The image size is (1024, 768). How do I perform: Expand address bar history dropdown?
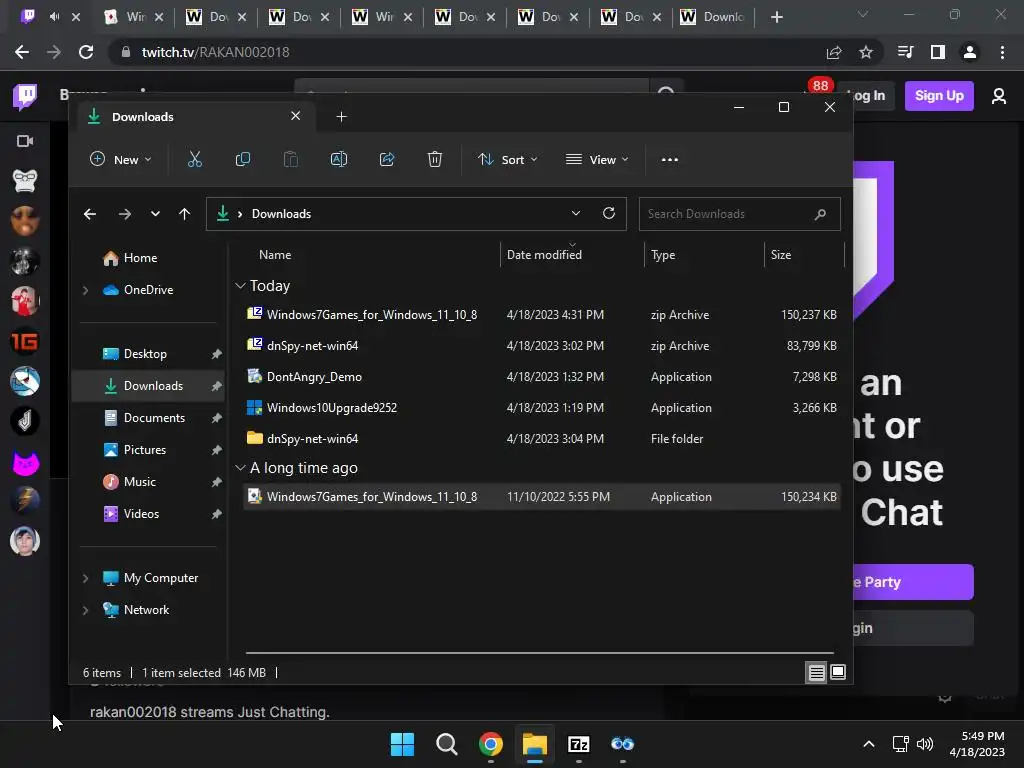pos(575,214)
